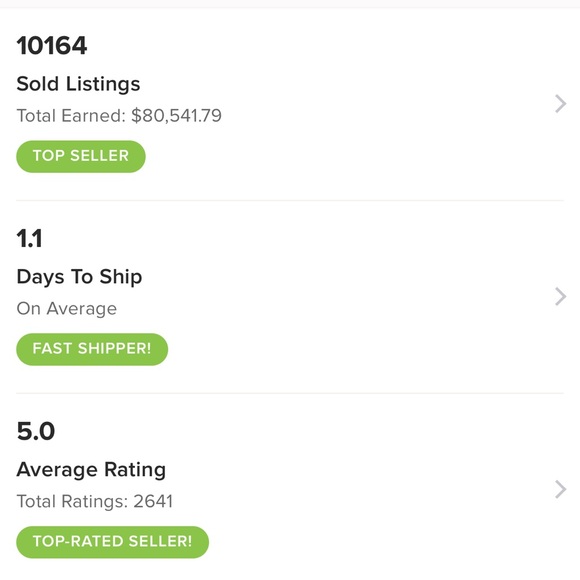
Task: Click the Total Ratings label
Action: coord(72,502)
